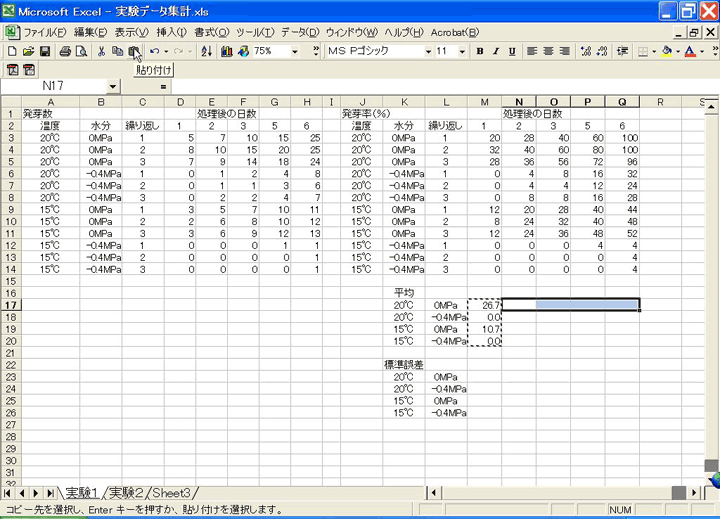Viewport: 720px width, 519px height.
Task: Click column header K
Action: (x=404, y=102)
